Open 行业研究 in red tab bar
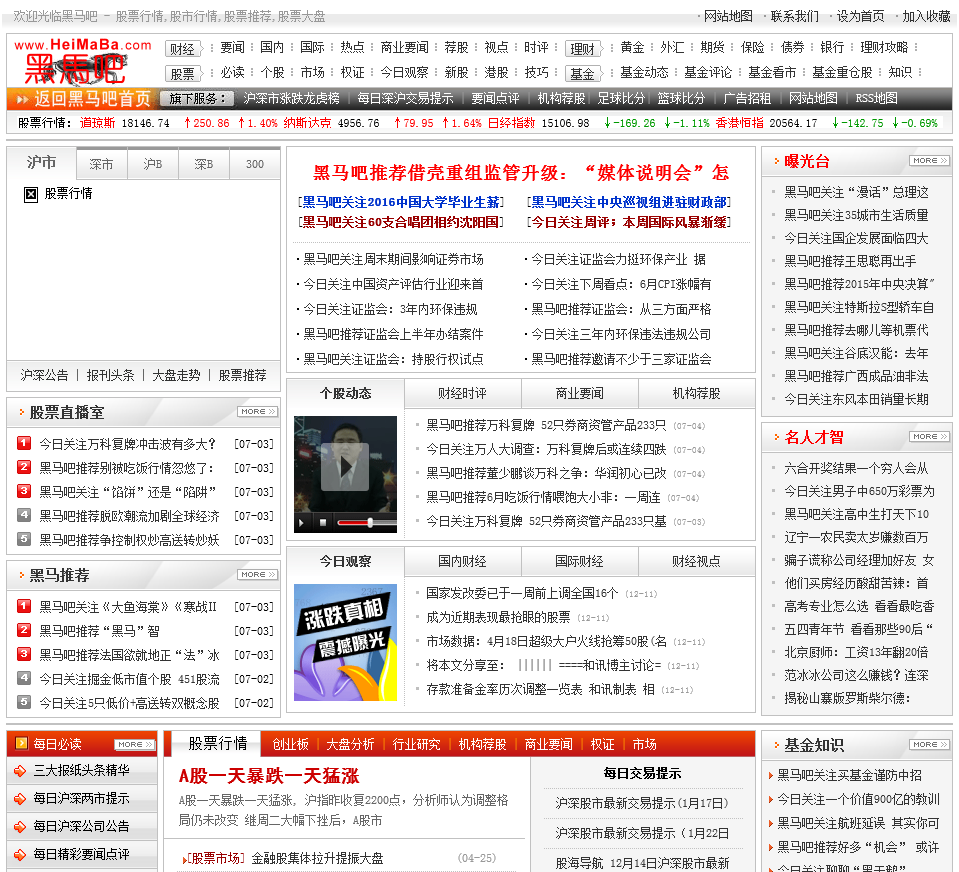The width and height of the screenshot is (959, 872). click(x=417, y=744)
